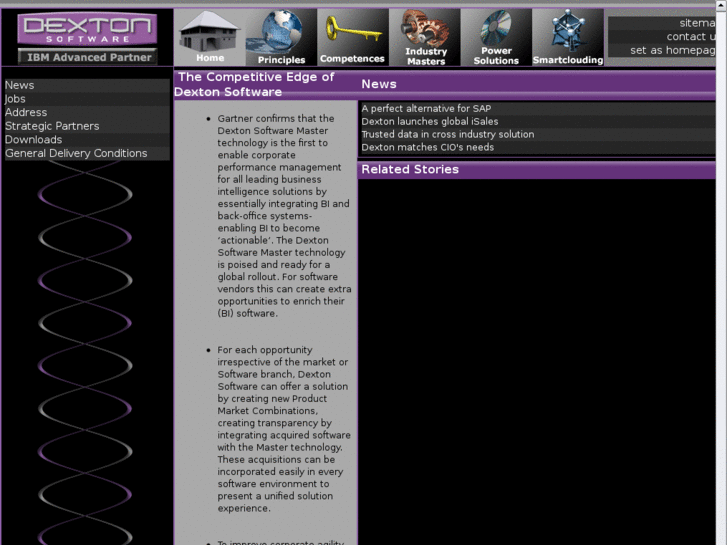Screen dimensions: 727x545
Task: Open Competences via the golden key icon
Action: pos(353,37)
